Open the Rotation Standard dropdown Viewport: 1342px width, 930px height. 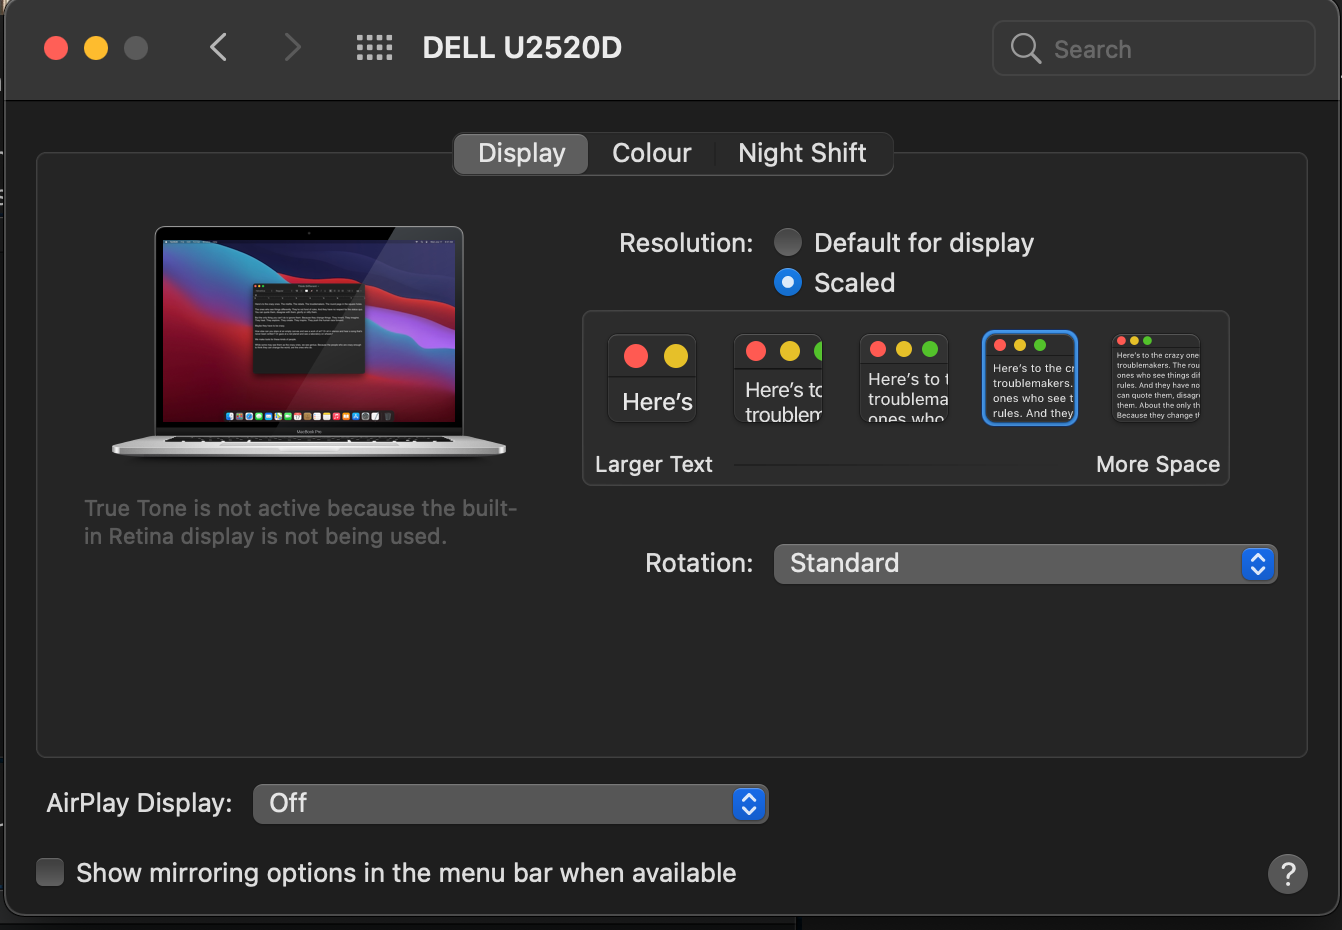point(1026,563)
